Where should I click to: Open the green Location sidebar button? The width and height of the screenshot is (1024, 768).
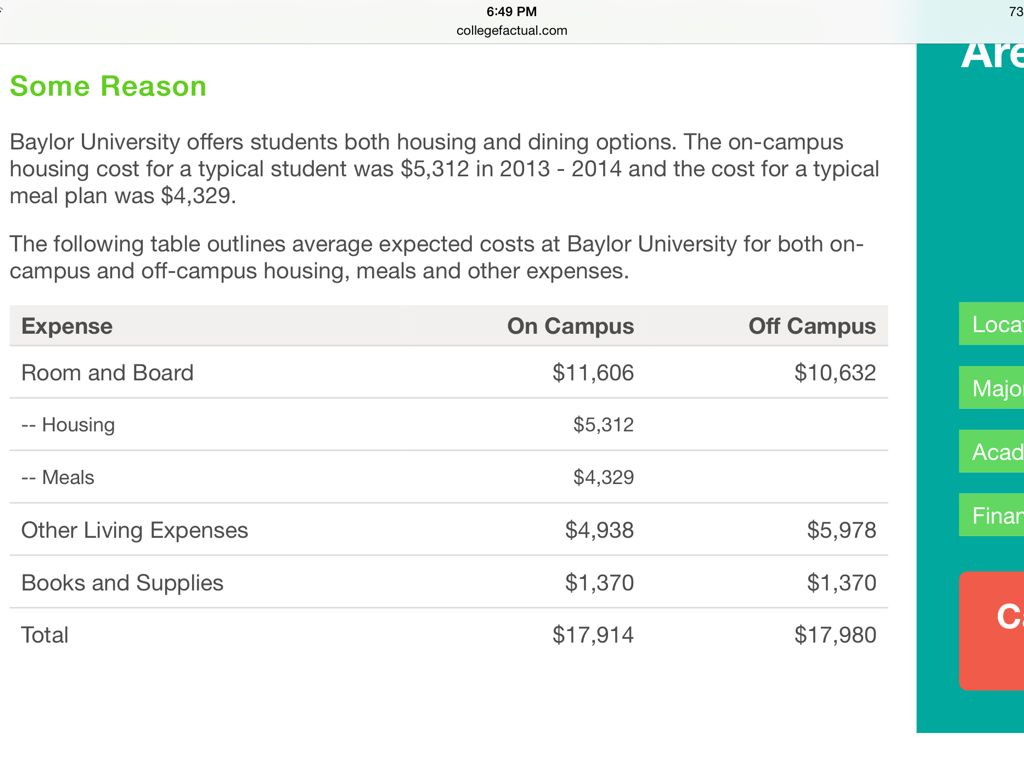(x=992, y=324)
